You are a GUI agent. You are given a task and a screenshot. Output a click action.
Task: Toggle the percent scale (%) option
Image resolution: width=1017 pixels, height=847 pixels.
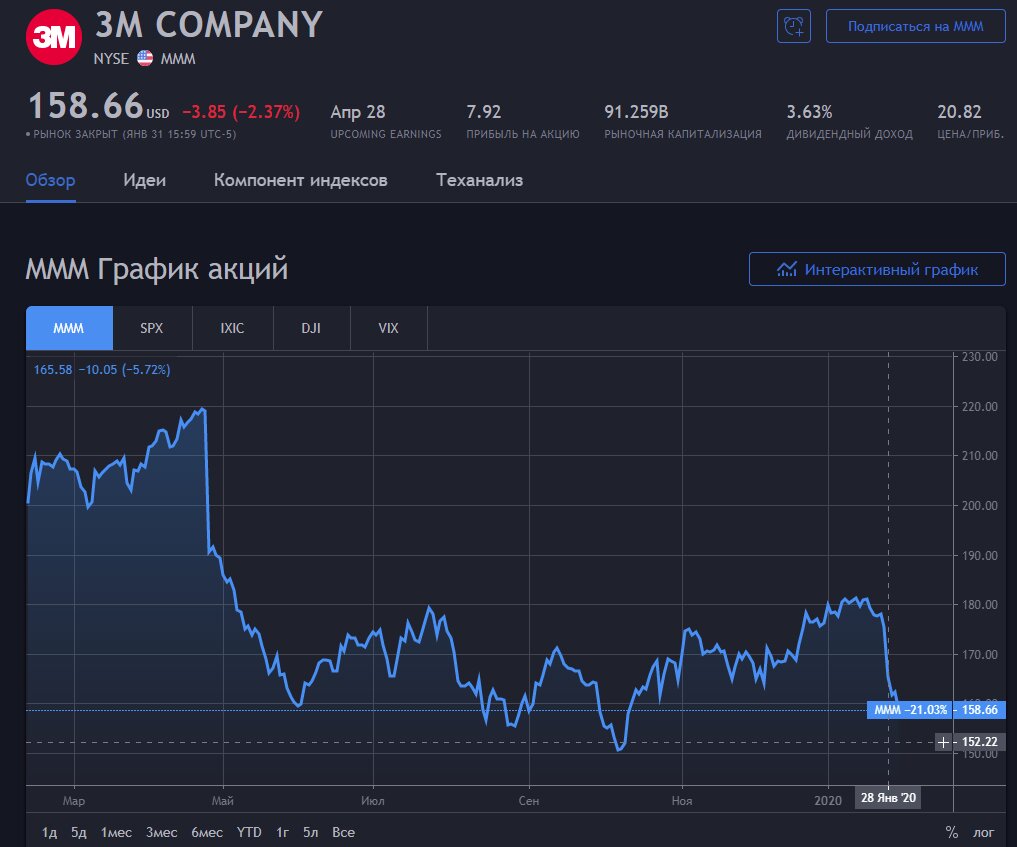pyautogui.click(x=951, y=832)
